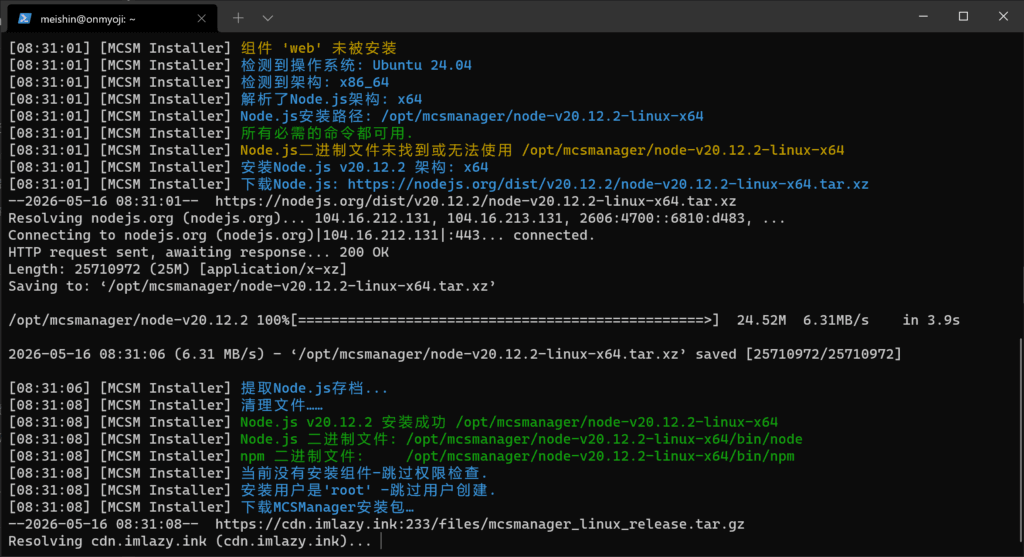
Task: Close the meishin@onmyoji tab
Action: [201, 18]
